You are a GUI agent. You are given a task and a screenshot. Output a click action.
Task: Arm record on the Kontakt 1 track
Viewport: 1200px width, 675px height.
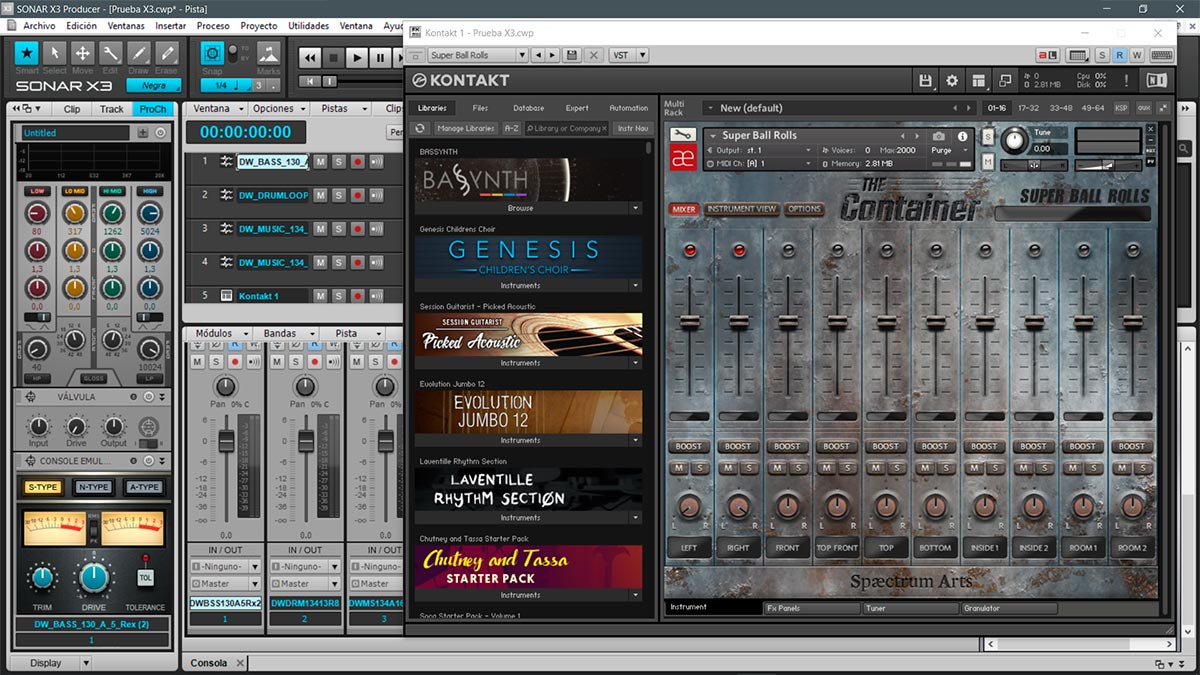pos(357,296)
